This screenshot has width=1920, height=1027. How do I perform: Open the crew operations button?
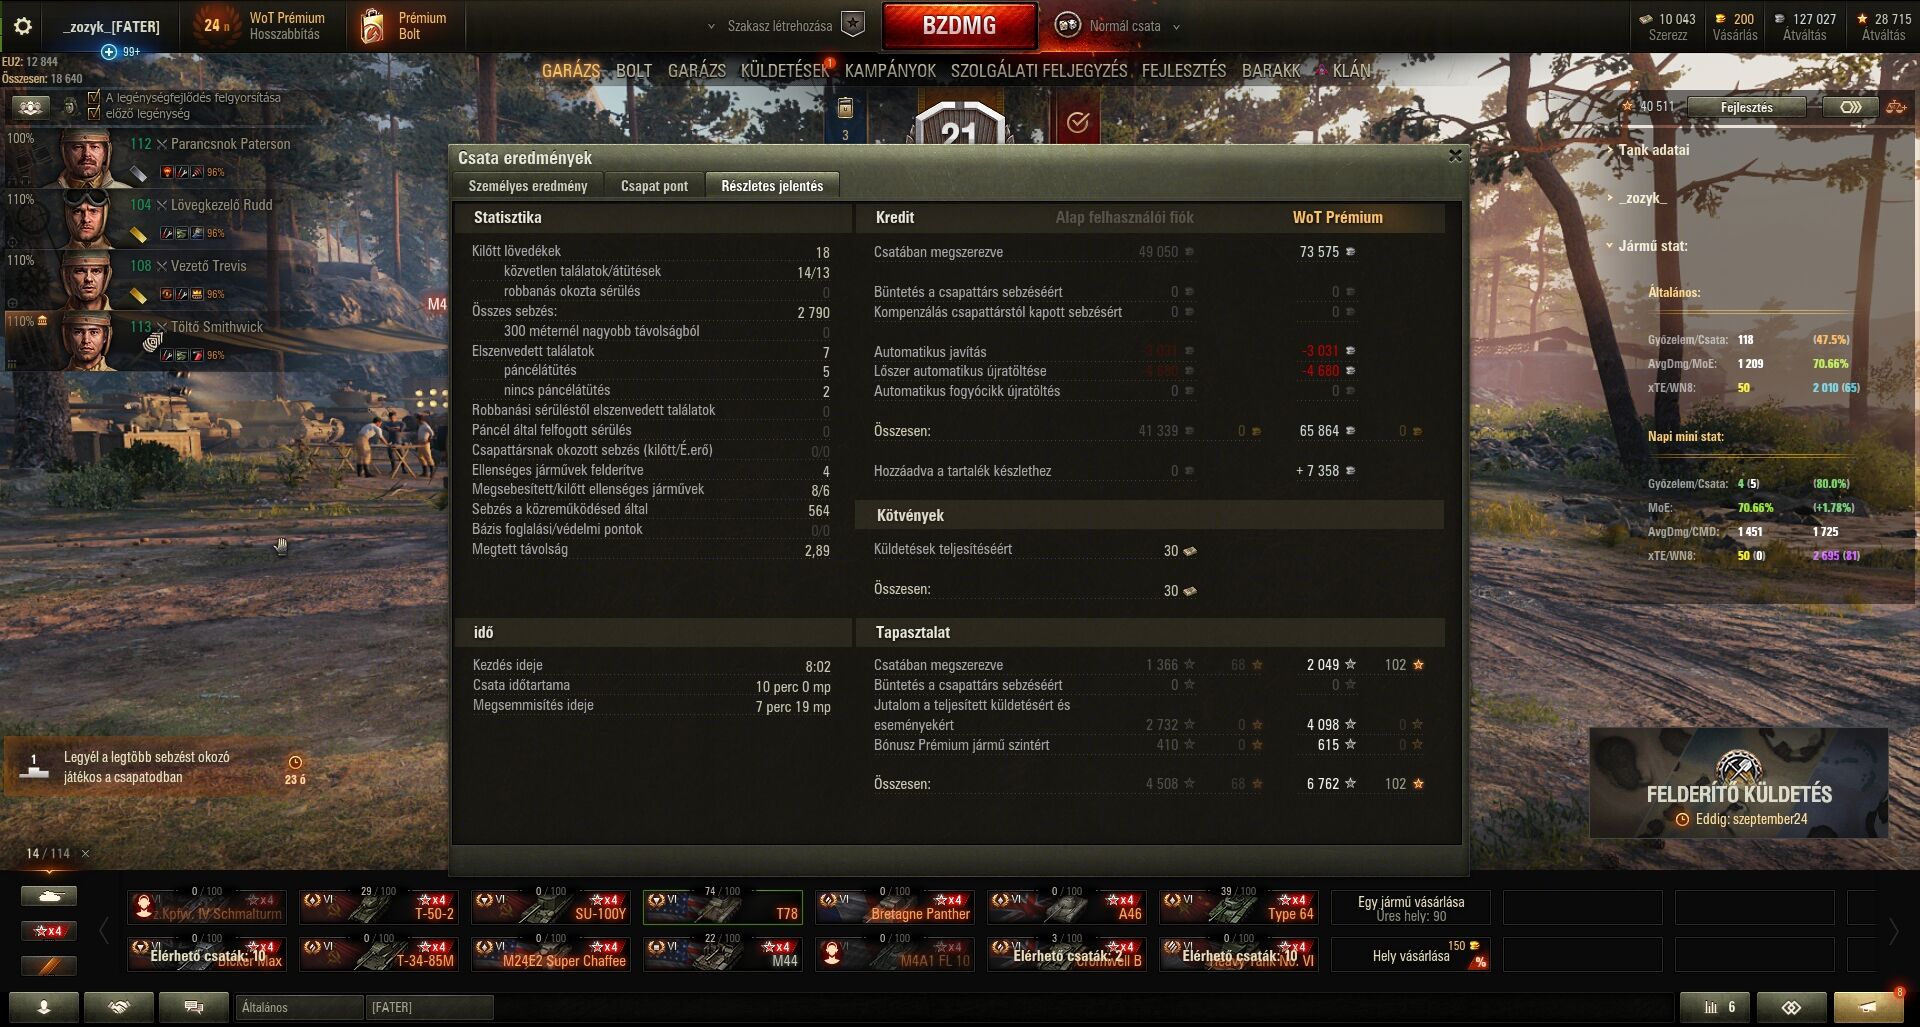(x=31, y=107)
